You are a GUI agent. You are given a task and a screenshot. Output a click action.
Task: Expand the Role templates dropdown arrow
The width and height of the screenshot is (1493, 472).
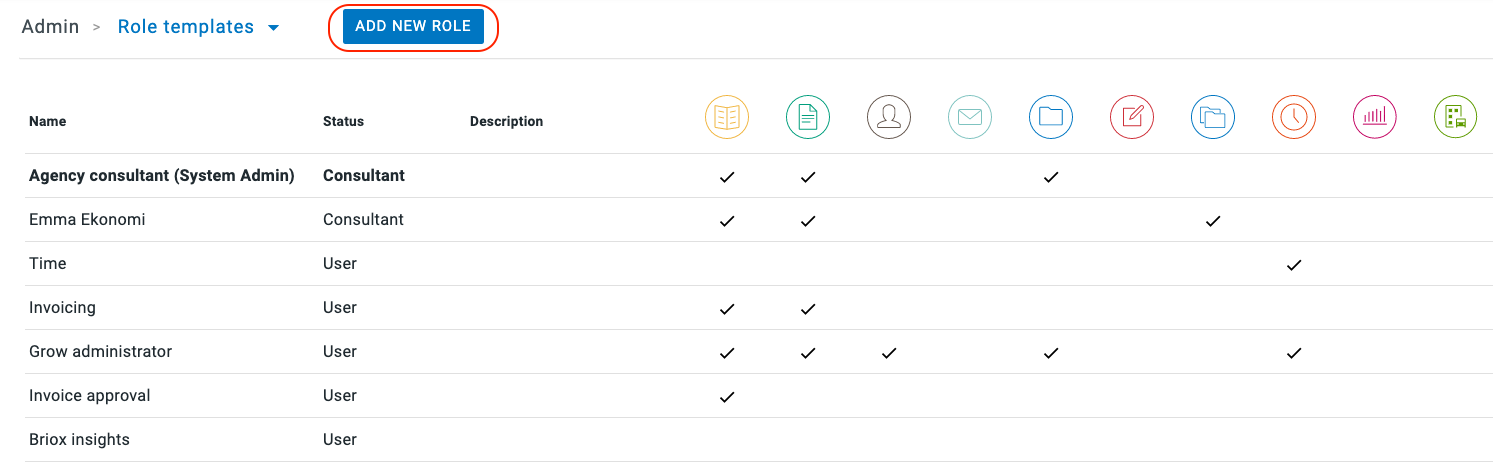274,29
